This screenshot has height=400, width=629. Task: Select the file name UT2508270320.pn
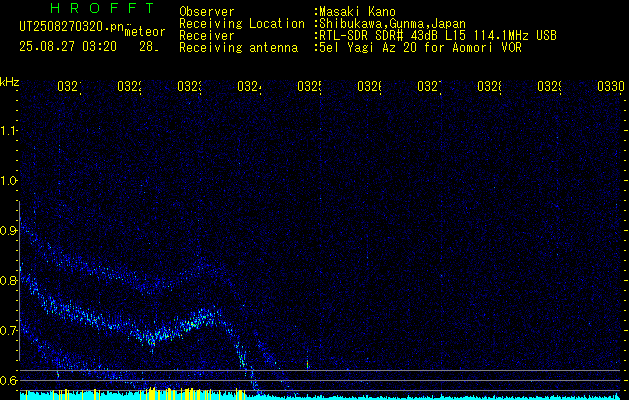point(72,27)
